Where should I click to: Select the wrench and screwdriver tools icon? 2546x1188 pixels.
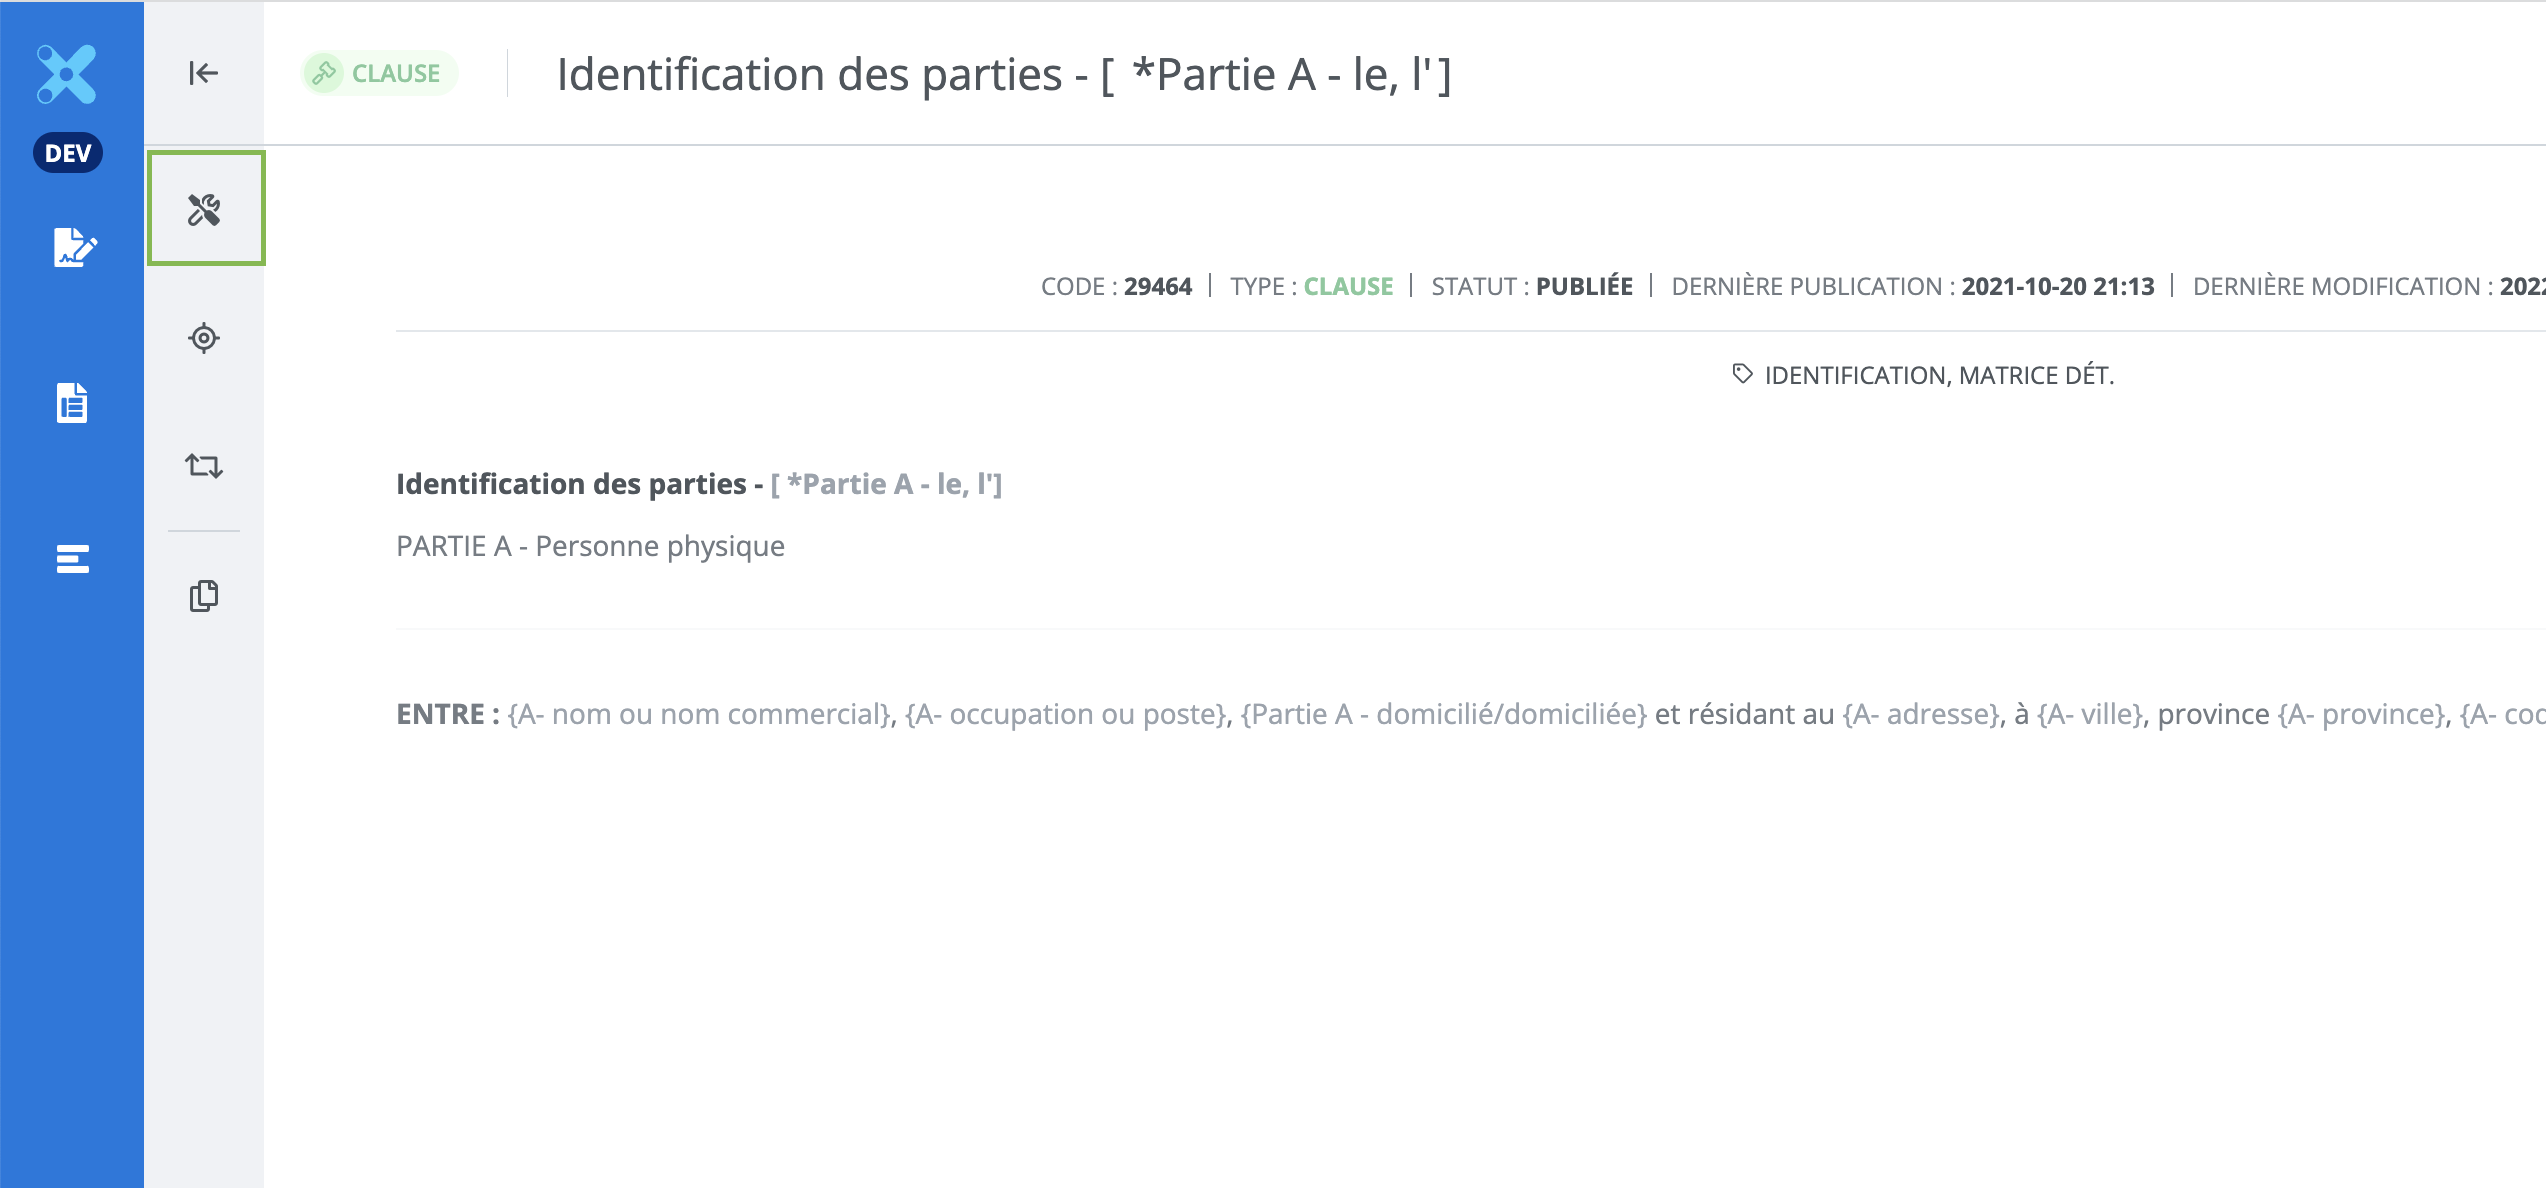coord(205,209)
